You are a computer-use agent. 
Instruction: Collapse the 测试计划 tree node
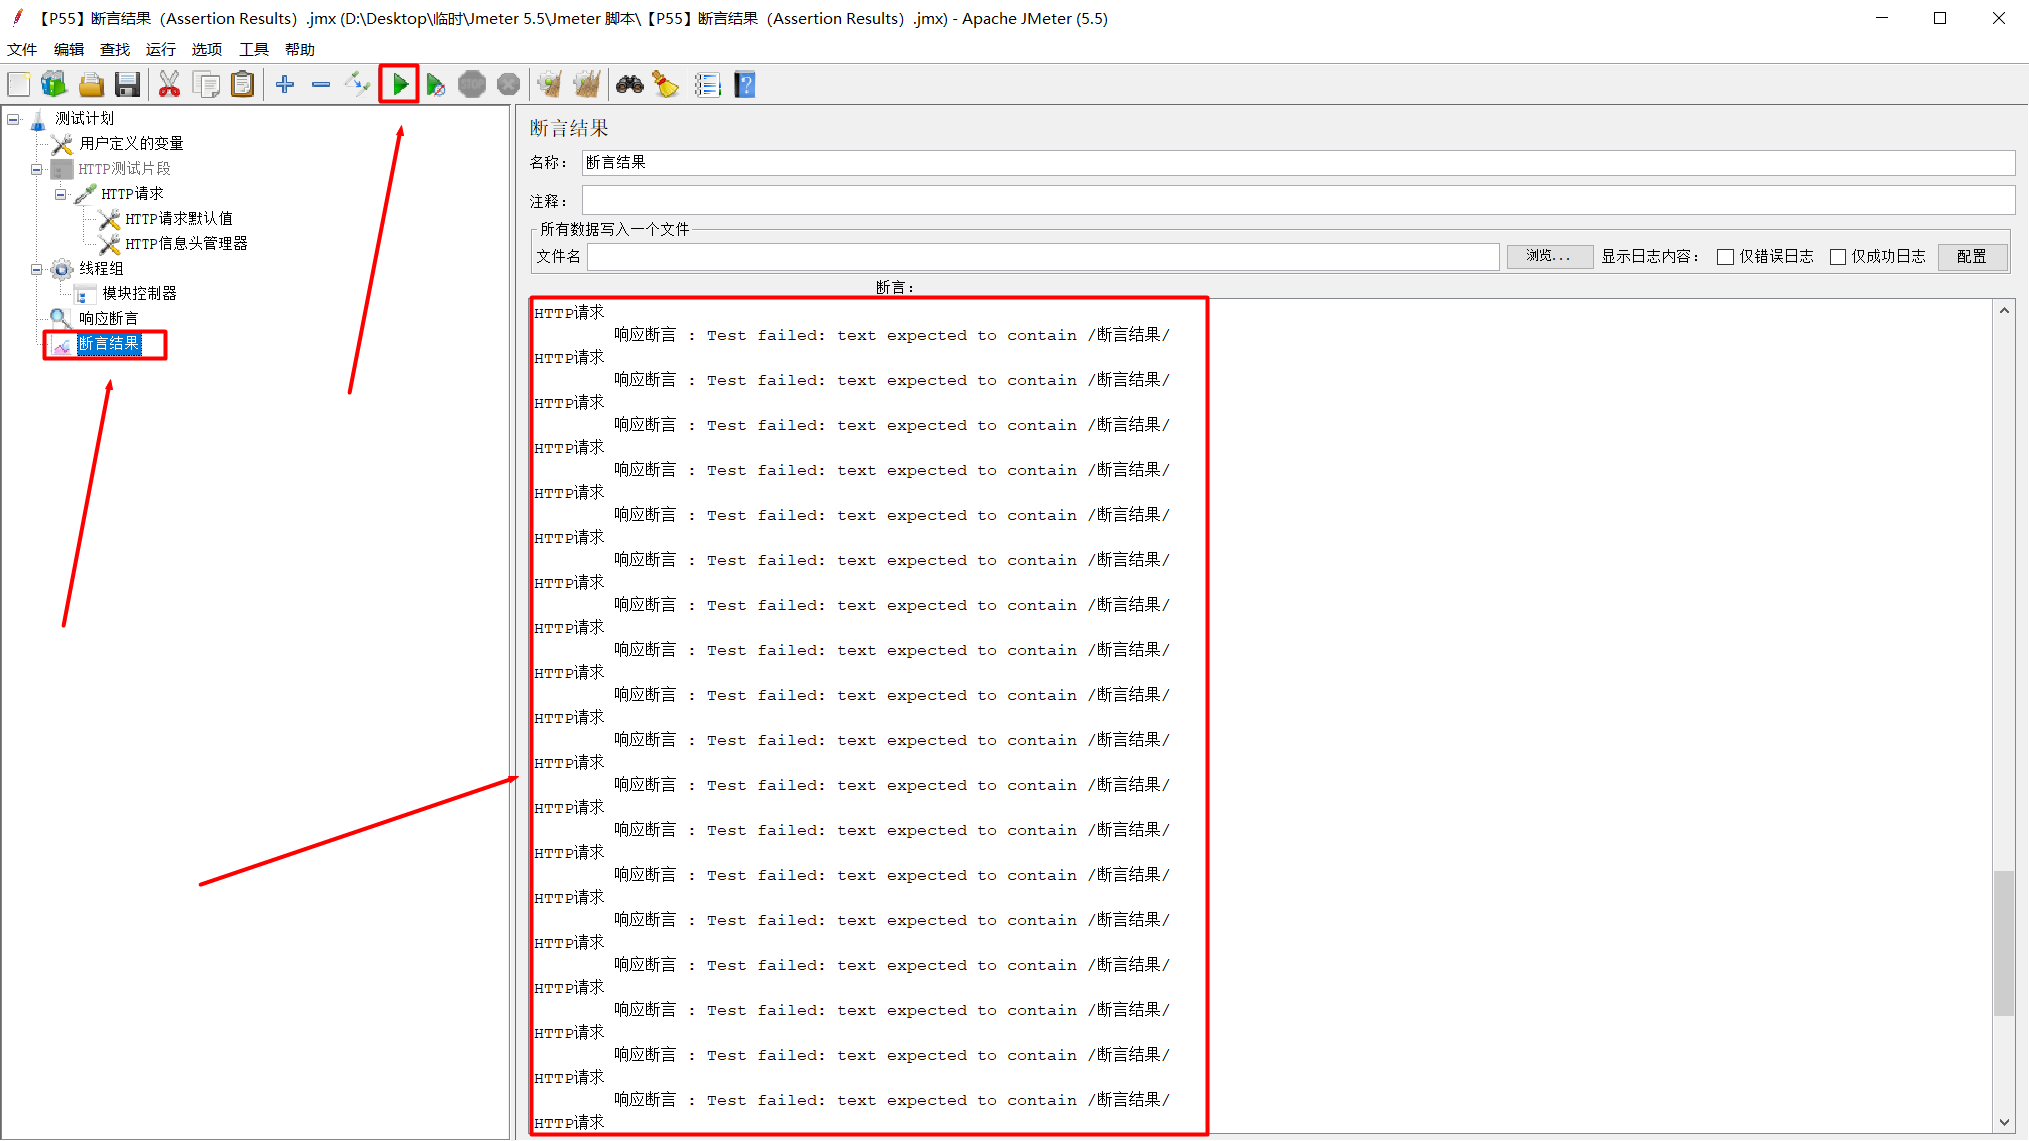[x=14, y=119]
